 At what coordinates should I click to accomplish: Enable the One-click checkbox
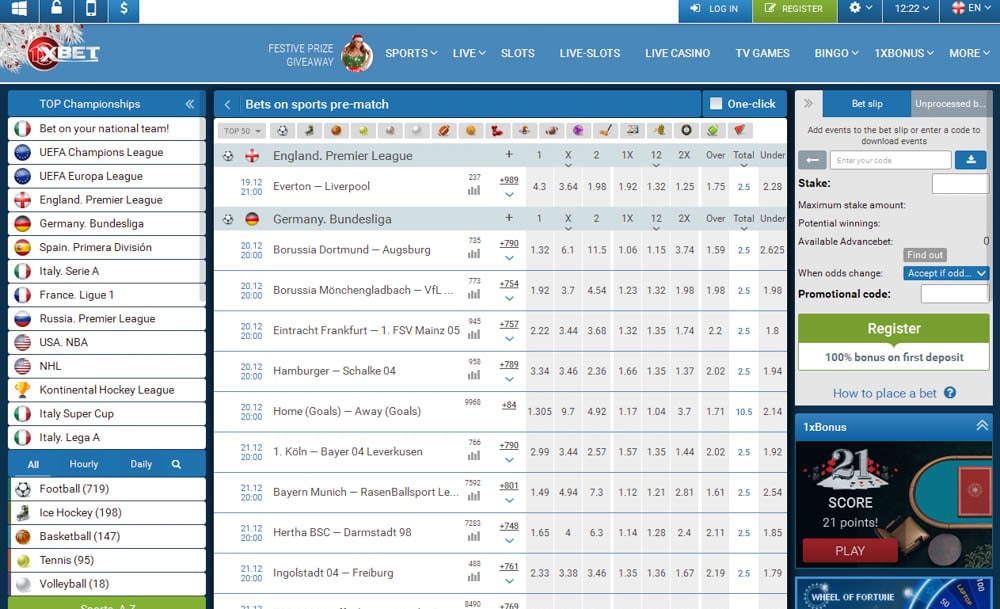coord(716,104)
